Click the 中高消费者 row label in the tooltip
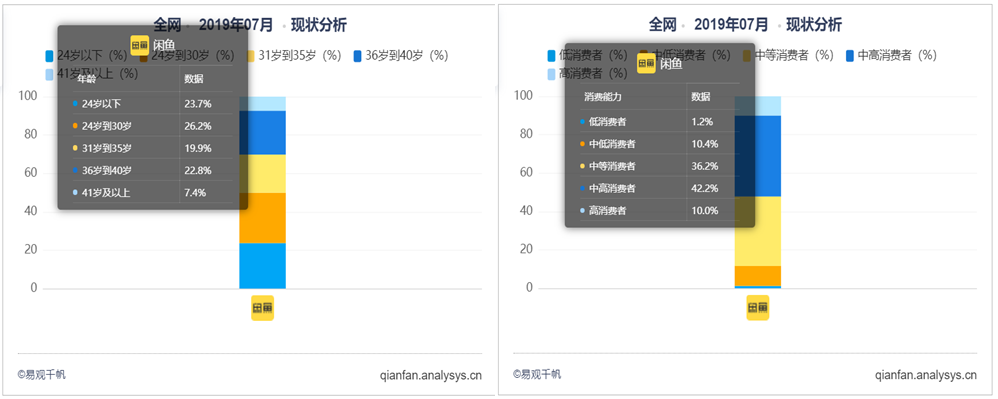The height and width of the screenshot is (399, 998). pyautogui.click(x=612, y=188)
